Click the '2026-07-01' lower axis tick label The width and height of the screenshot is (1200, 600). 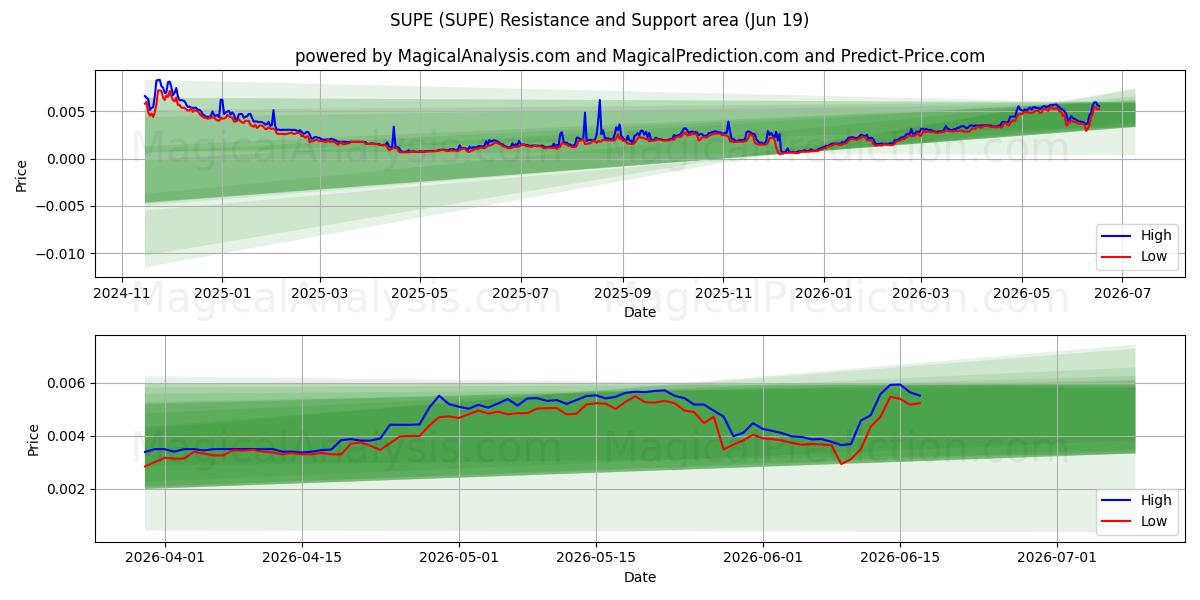point(1057,558)
